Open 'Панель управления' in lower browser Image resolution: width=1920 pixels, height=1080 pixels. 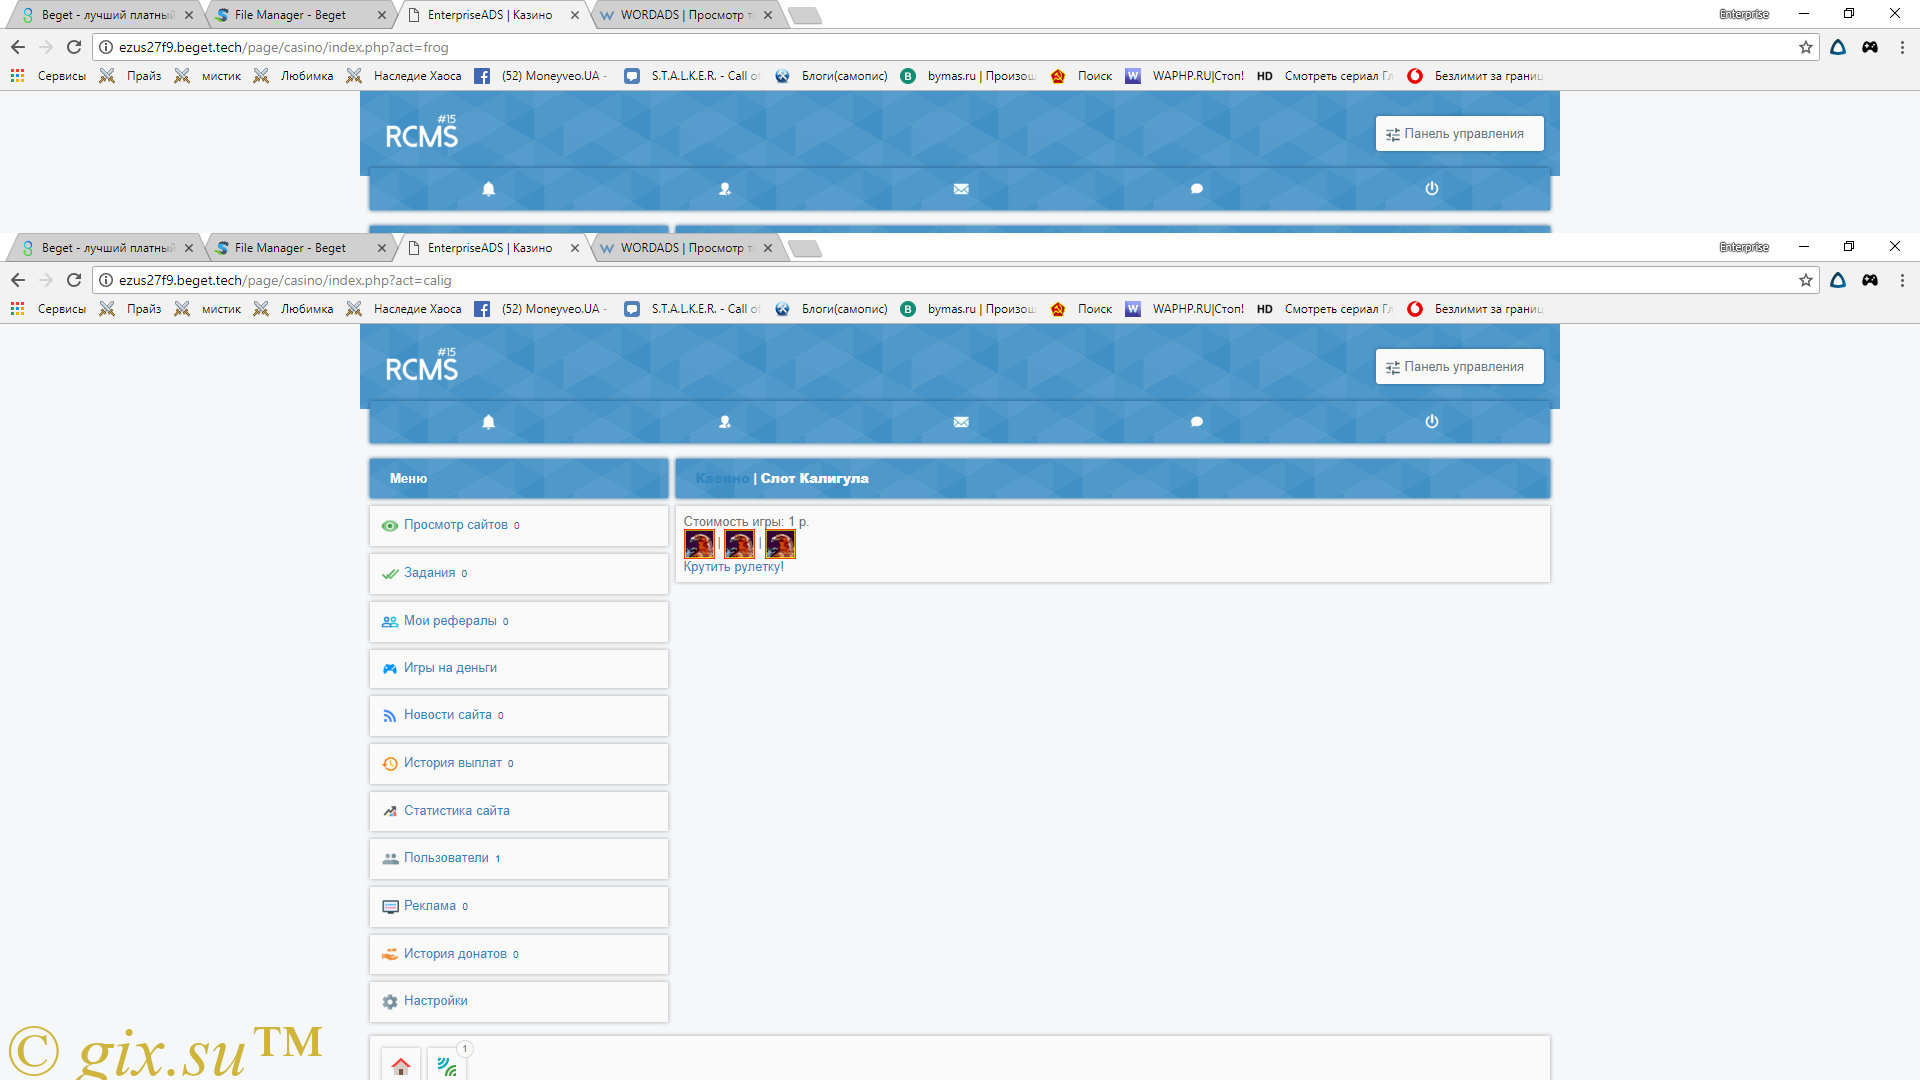1459,367
